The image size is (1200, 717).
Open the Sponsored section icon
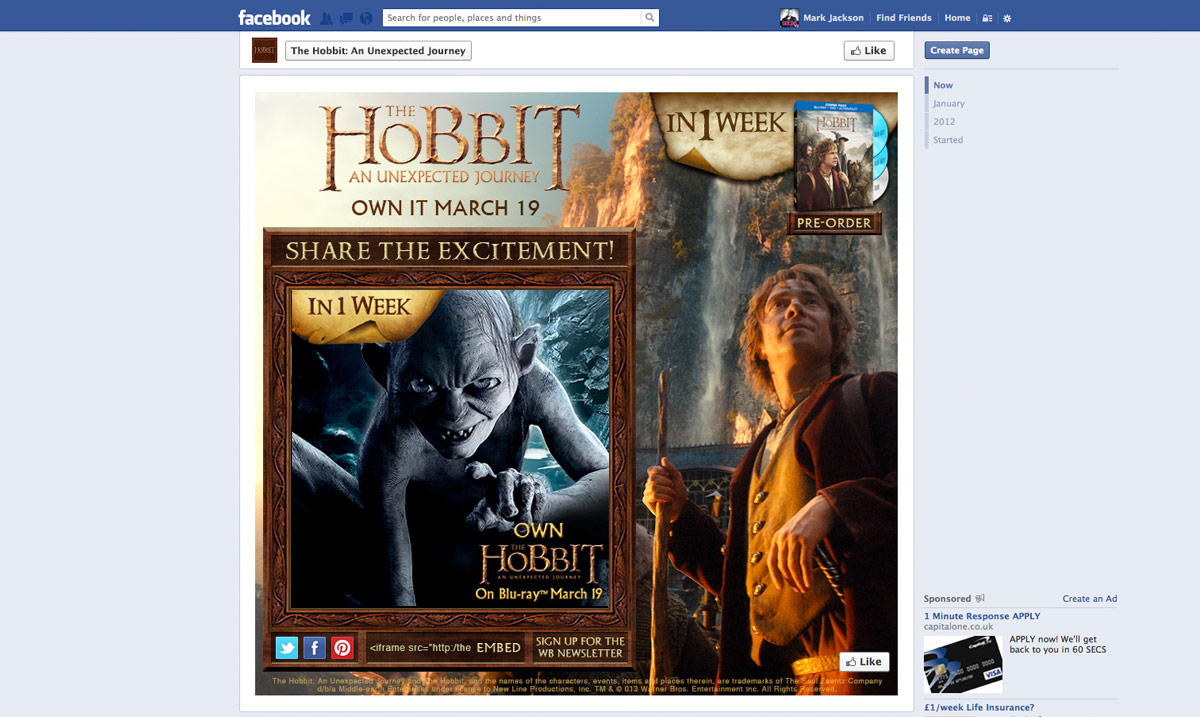coord(980,599)
